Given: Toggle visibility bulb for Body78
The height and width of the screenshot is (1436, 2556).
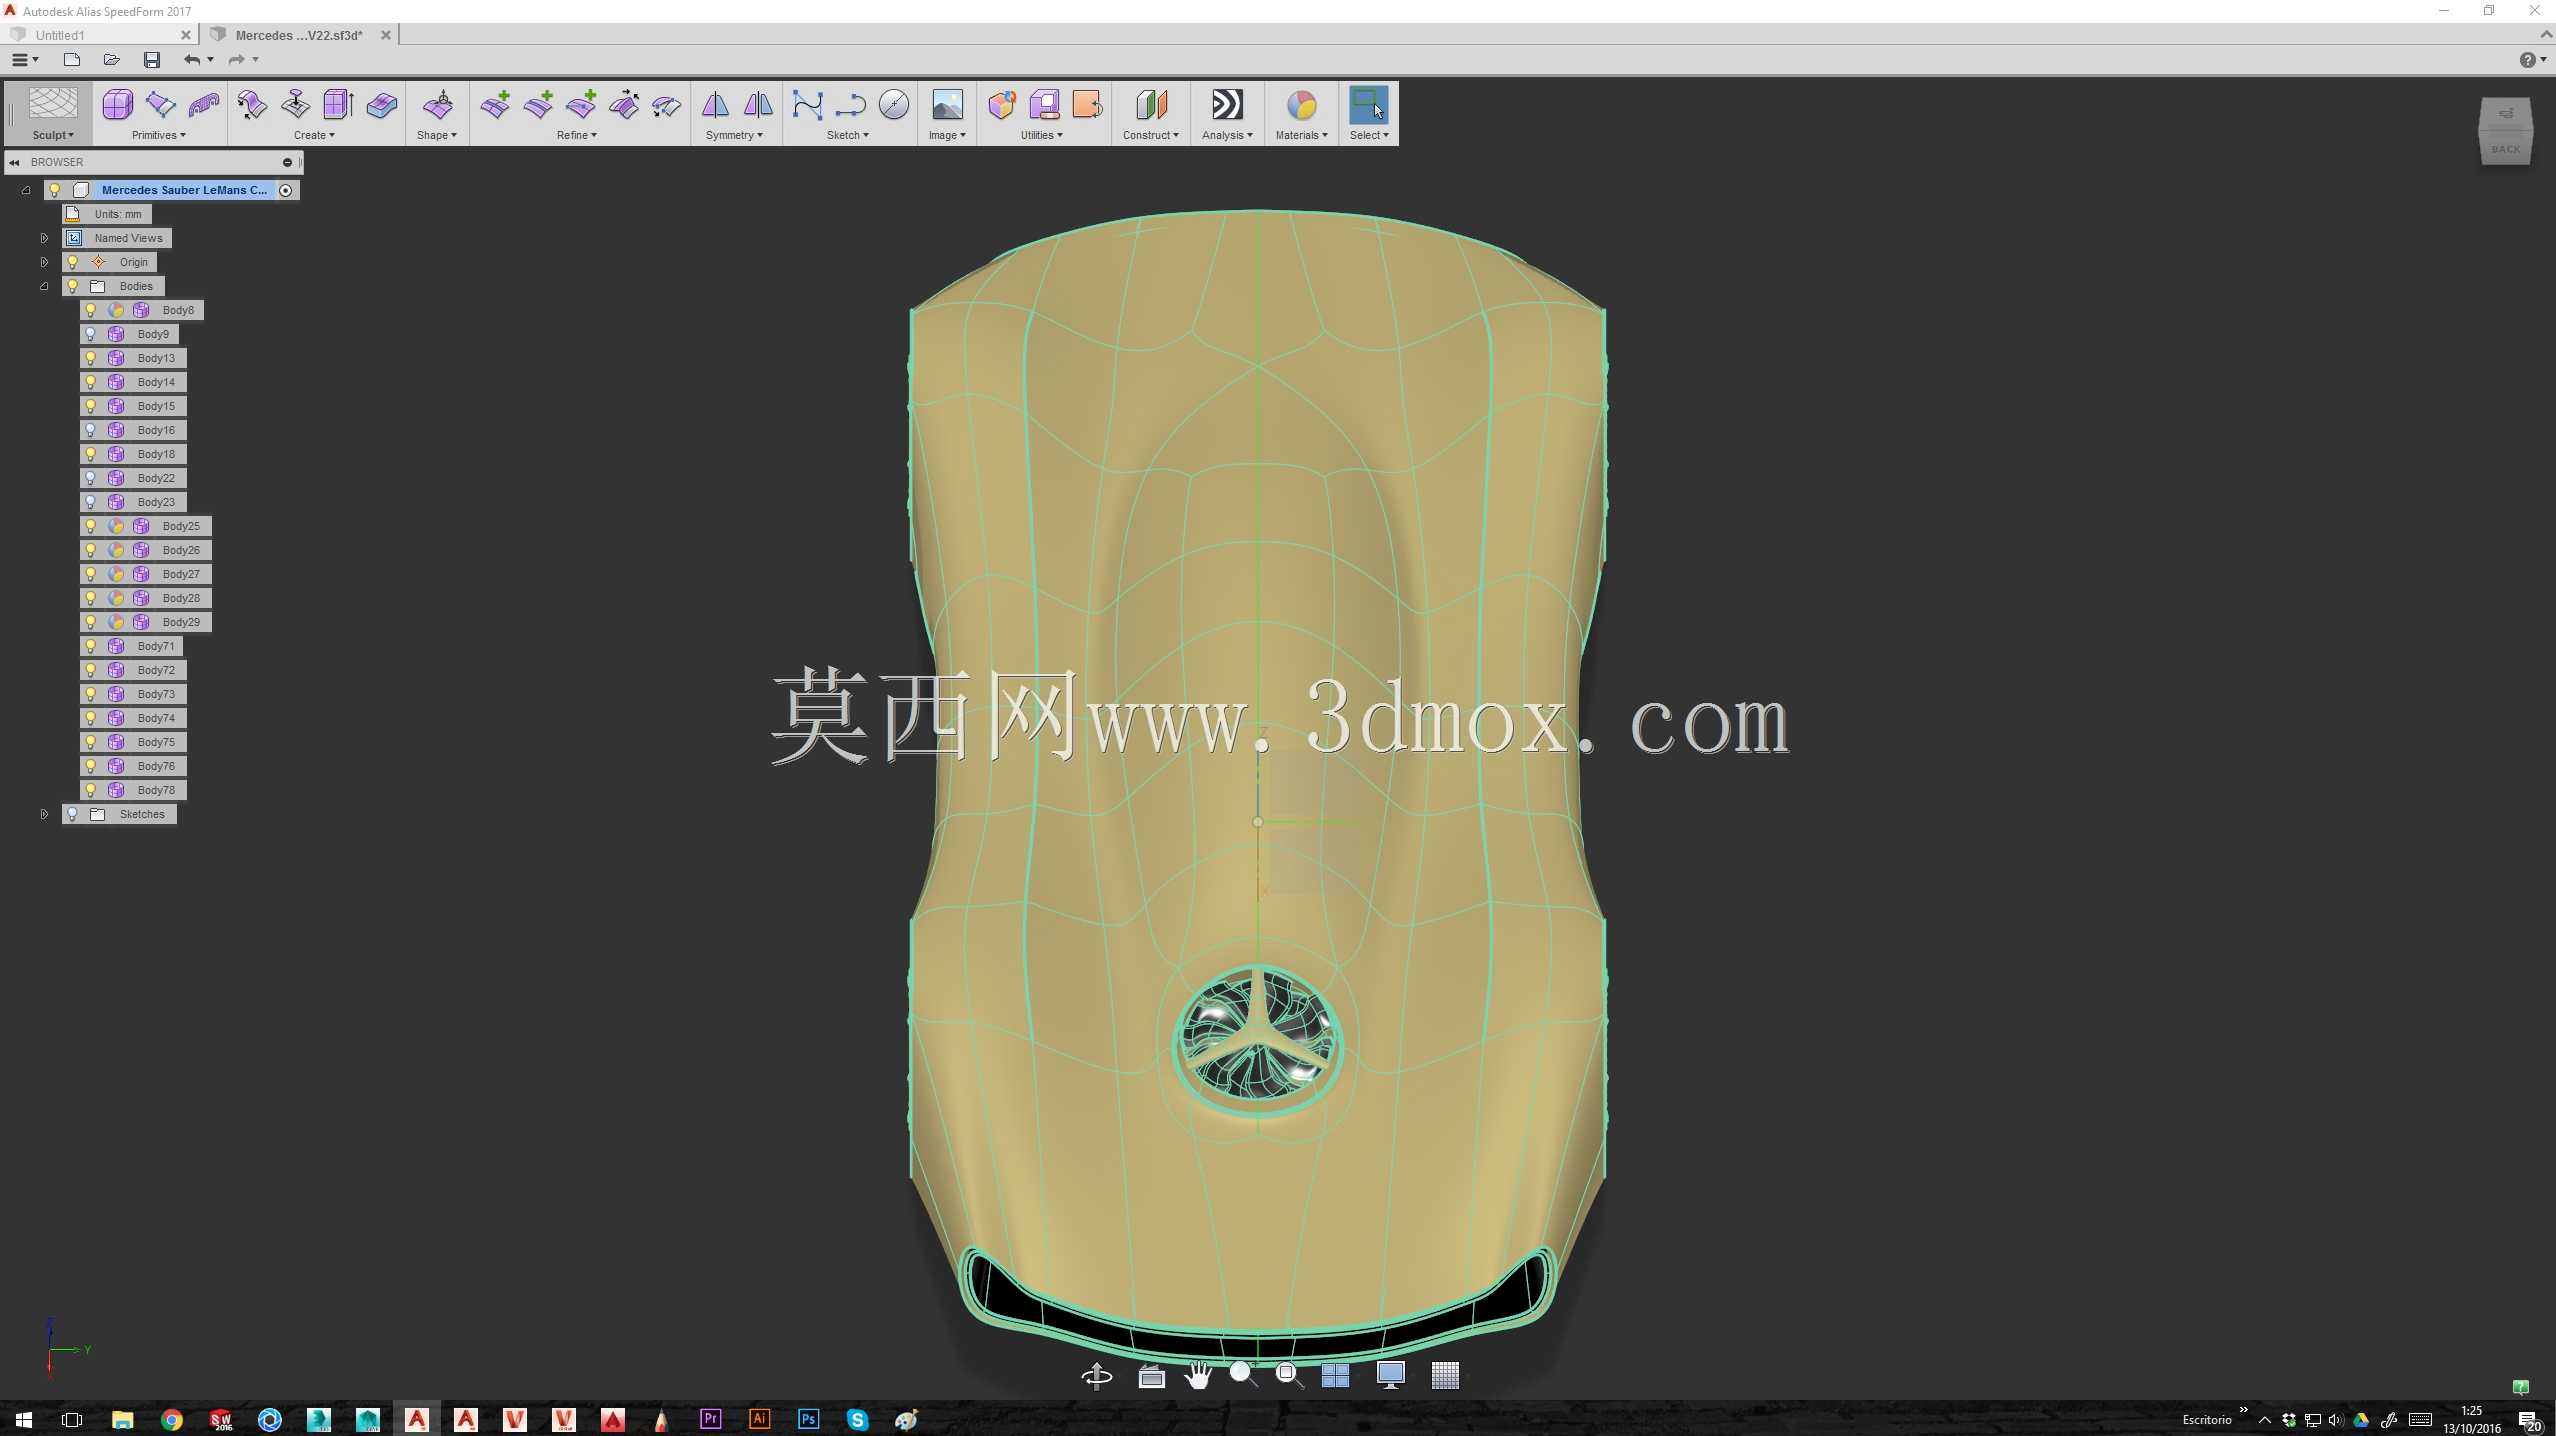Looking at the screenshot, I should (x=91, y=790).
